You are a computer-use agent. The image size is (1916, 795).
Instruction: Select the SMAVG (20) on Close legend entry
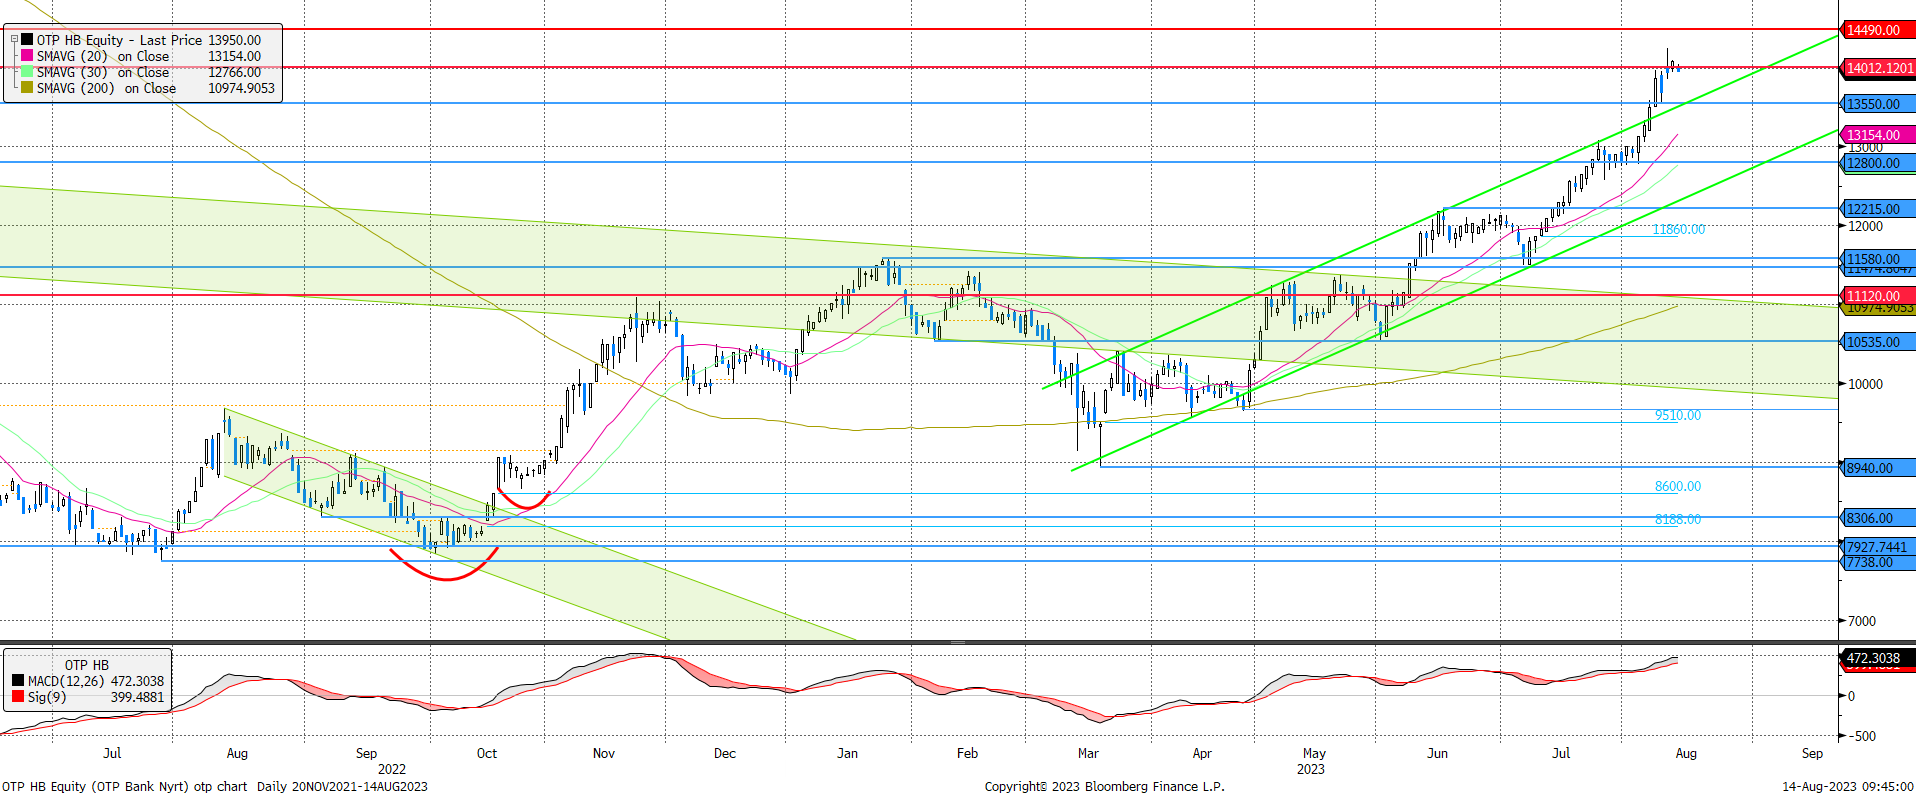(103, 56)
